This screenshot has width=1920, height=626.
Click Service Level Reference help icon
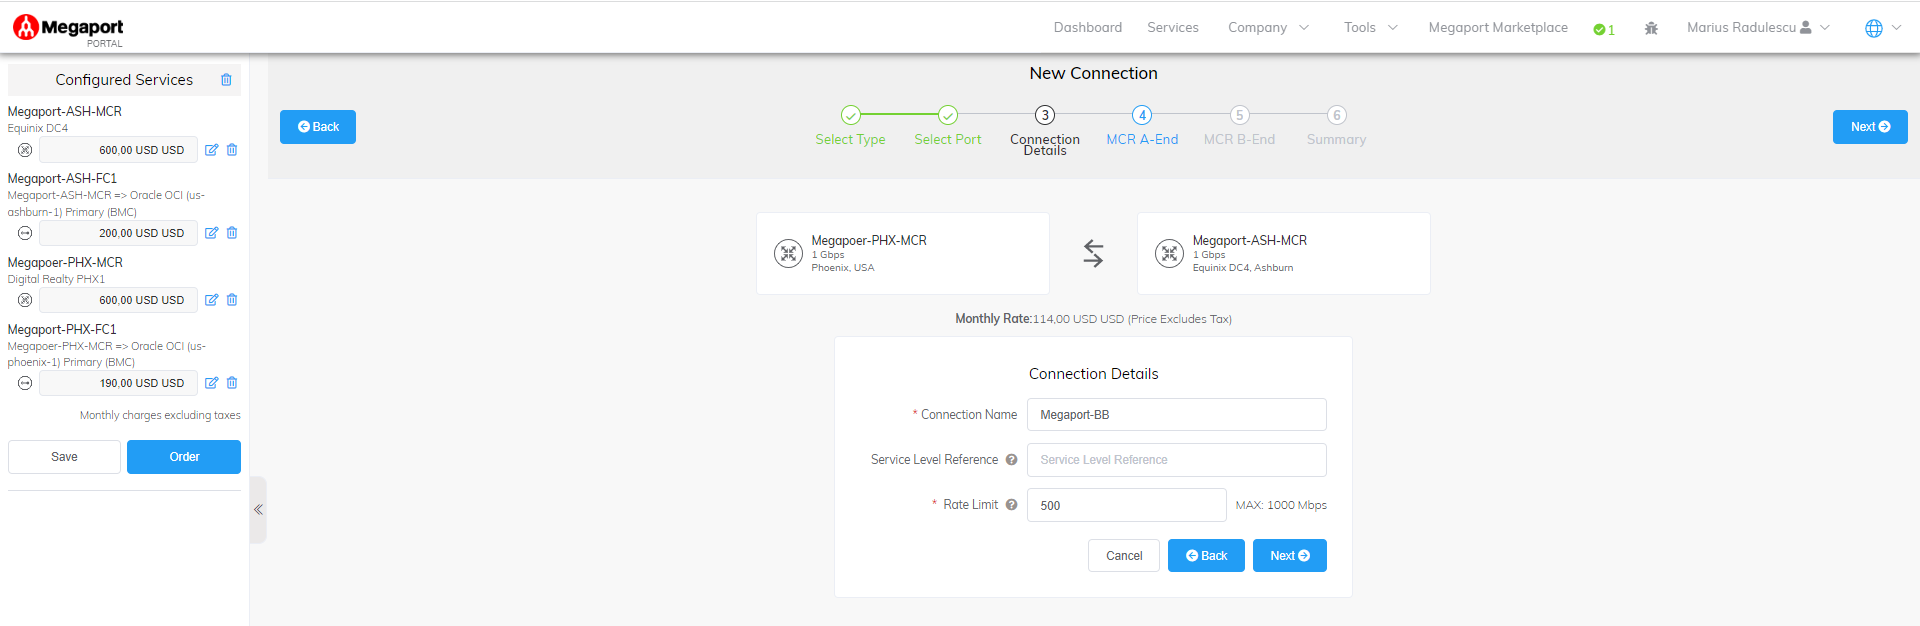[x=1011, y=460]
